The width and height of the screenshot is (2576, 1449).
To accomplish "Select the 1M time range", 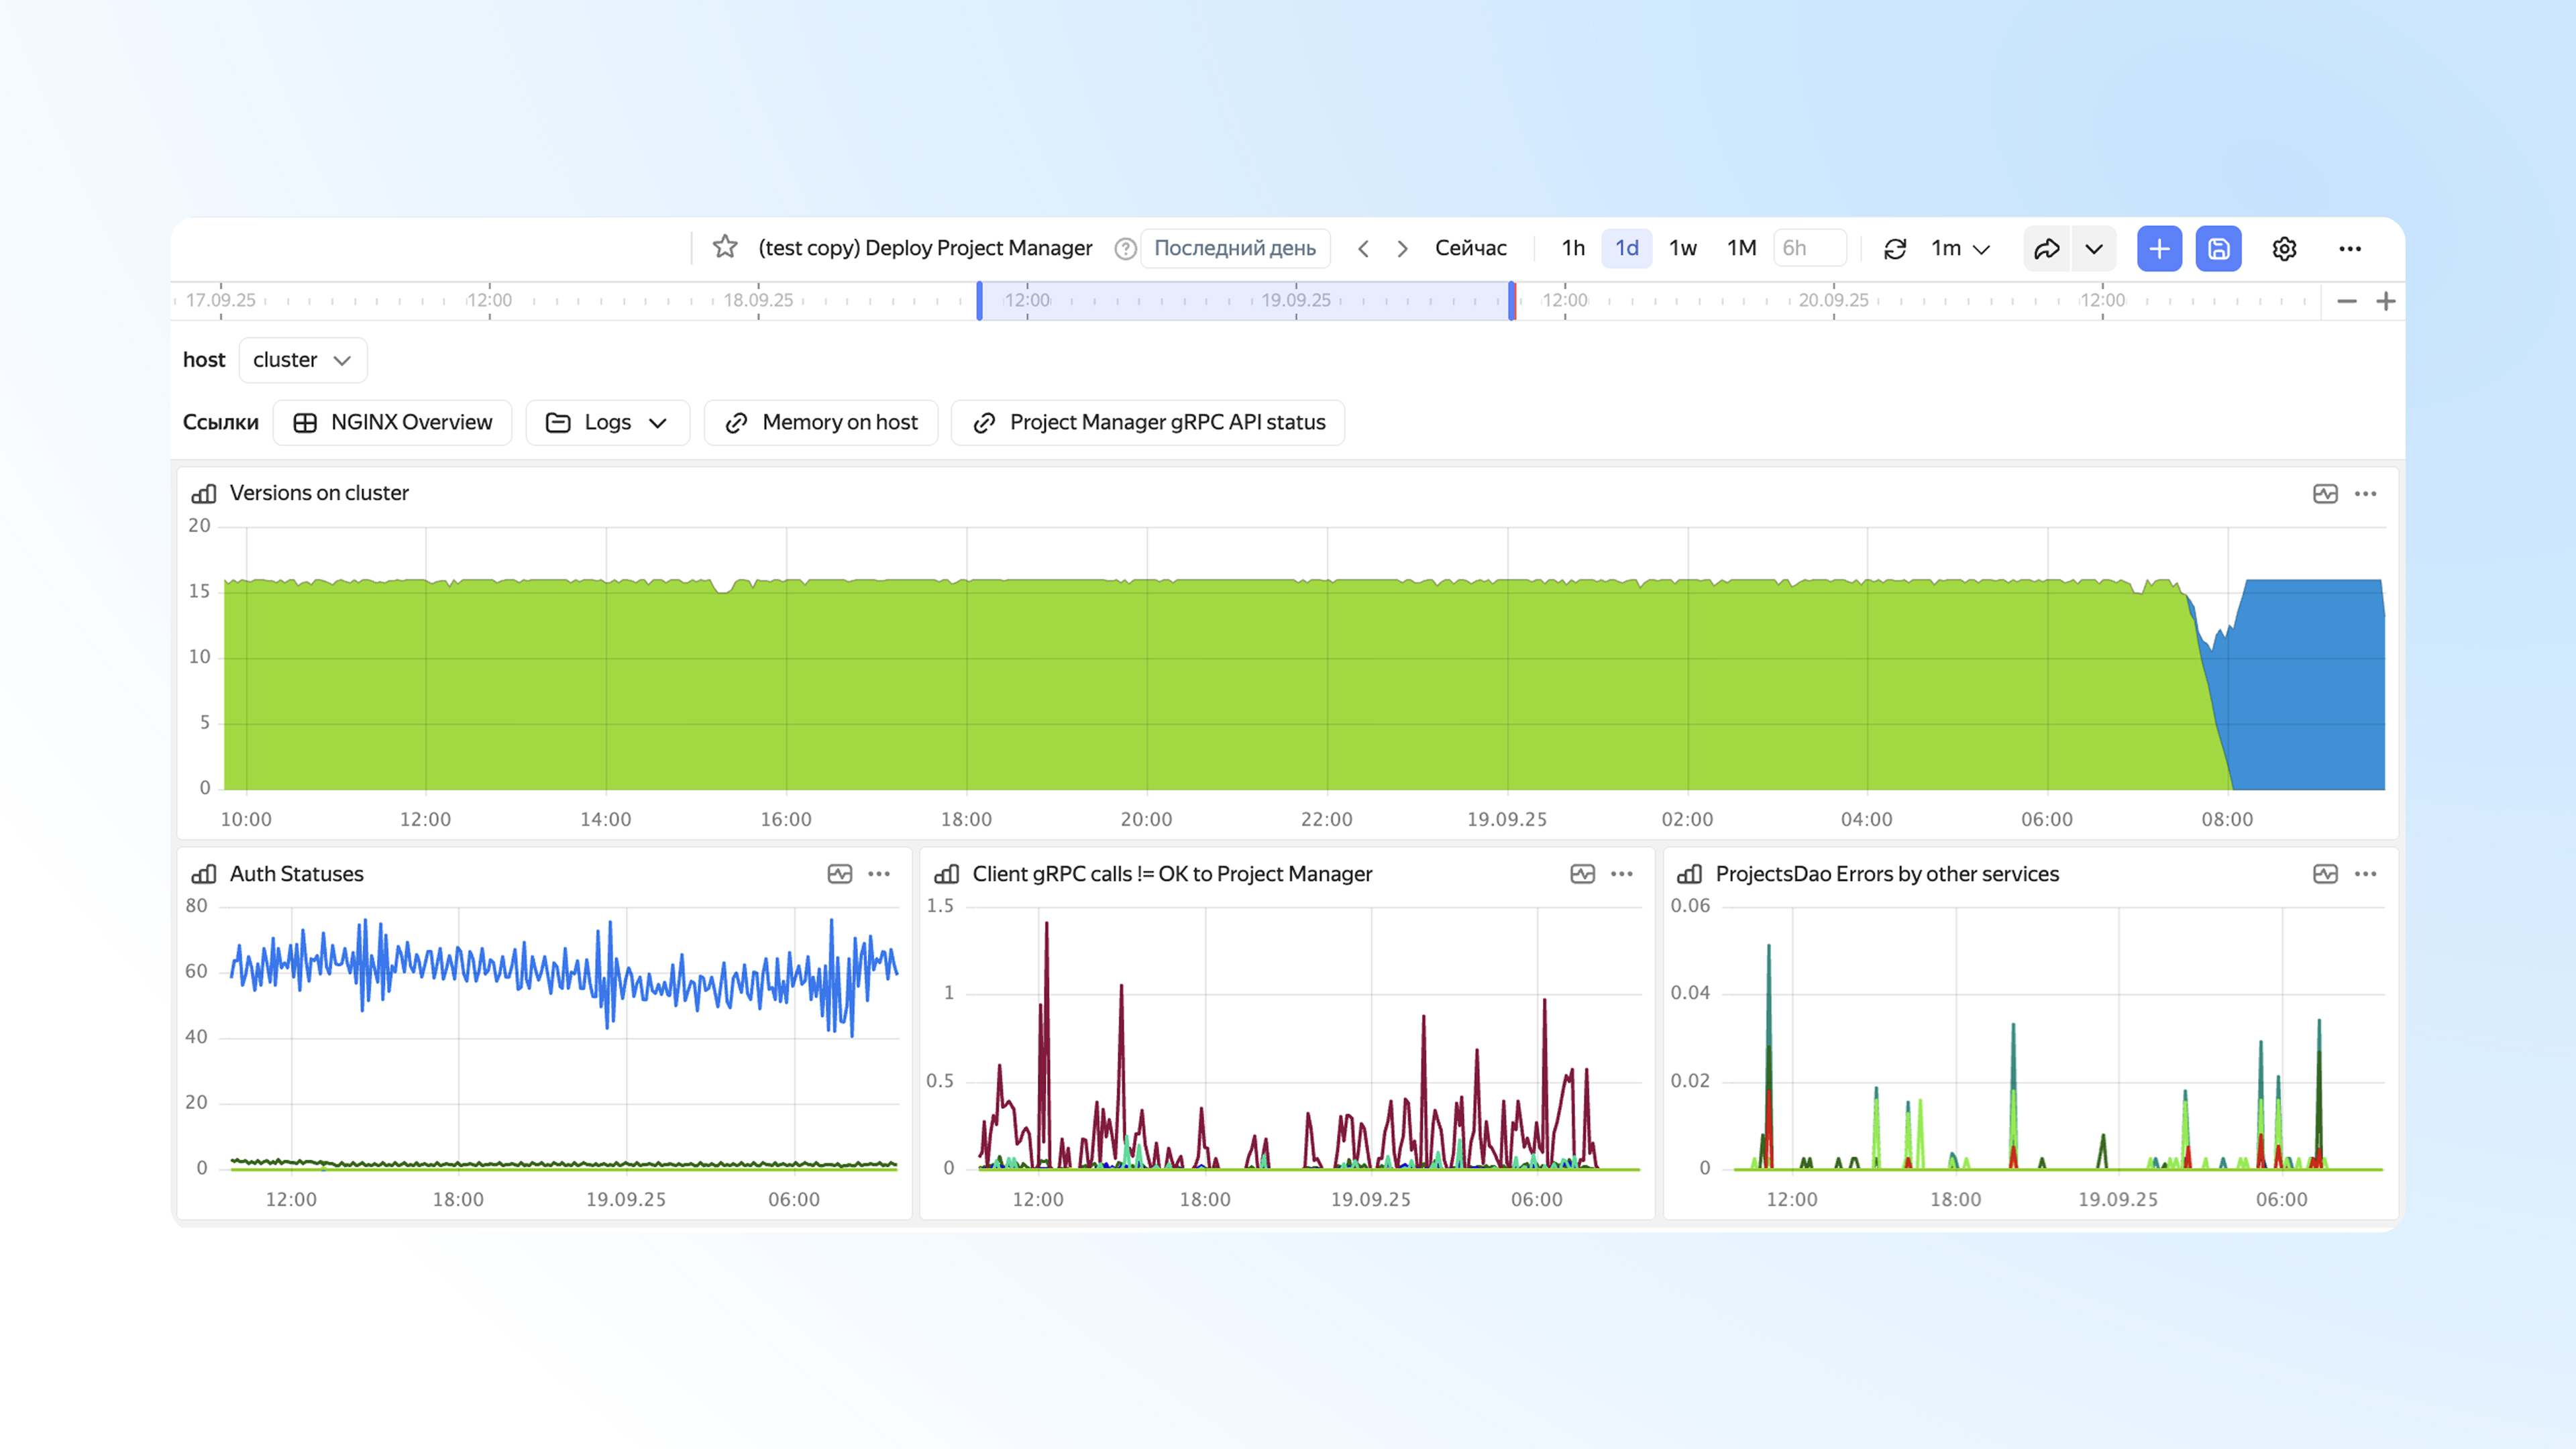I will 1741,248.
